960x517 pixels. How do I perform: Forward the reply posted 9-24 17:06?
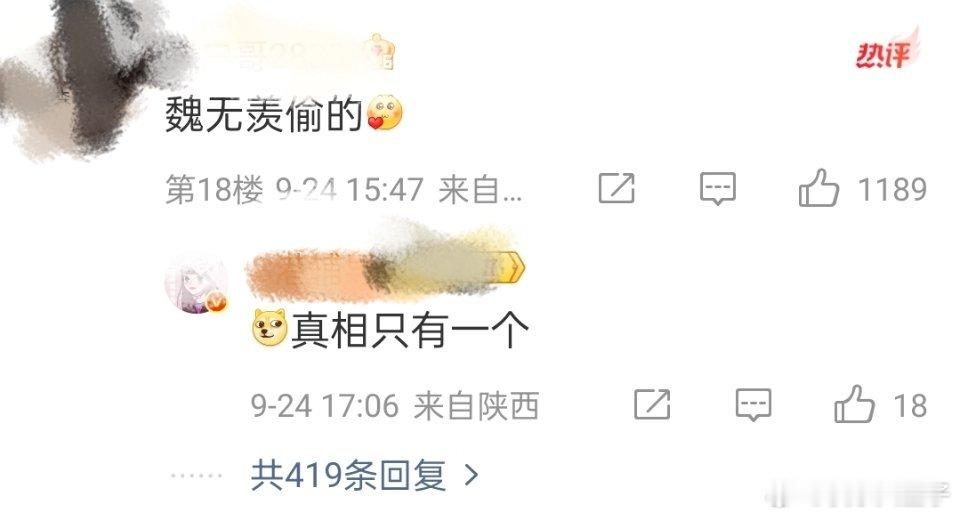point(652,404)
